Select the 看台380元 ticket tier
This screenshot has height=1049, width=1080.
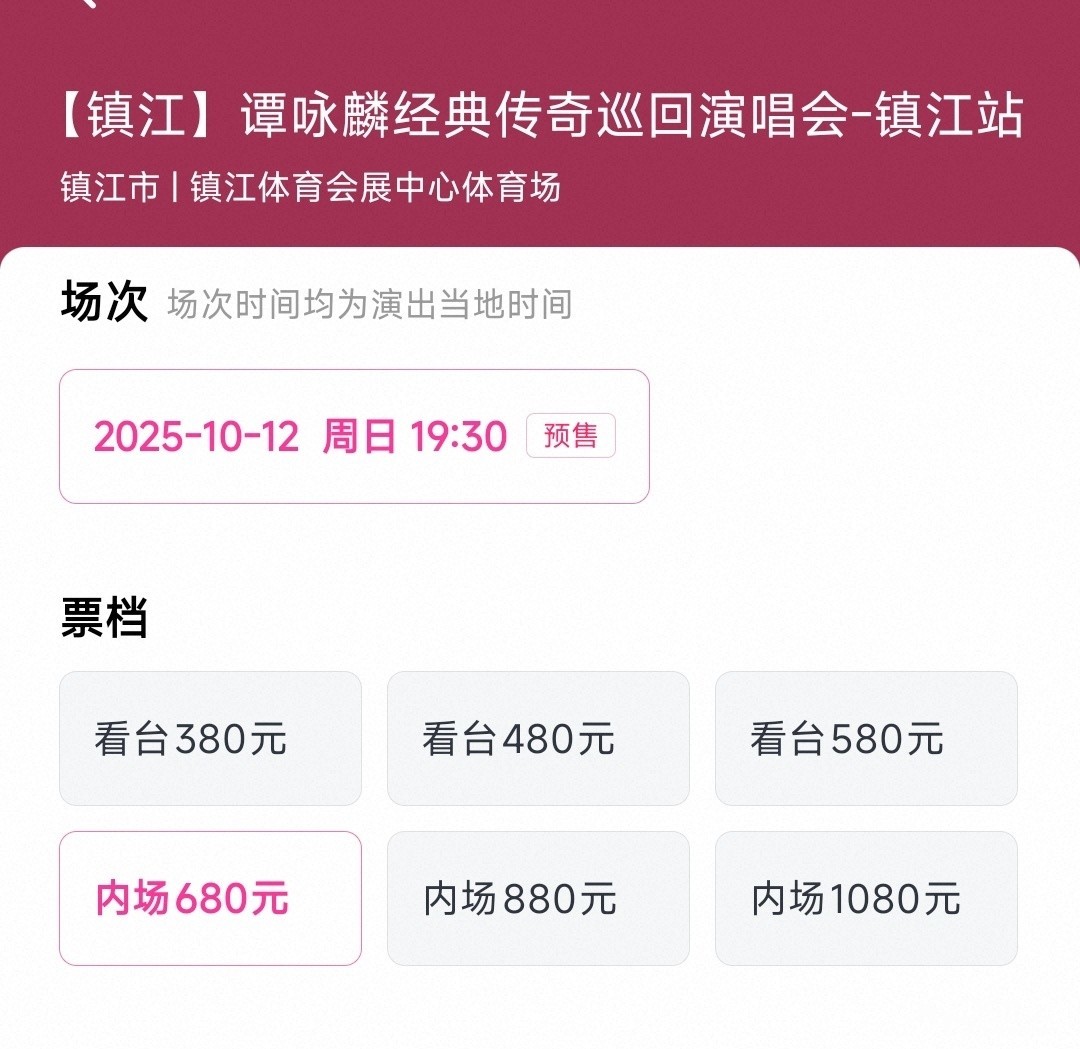click(x=210, y=739)
